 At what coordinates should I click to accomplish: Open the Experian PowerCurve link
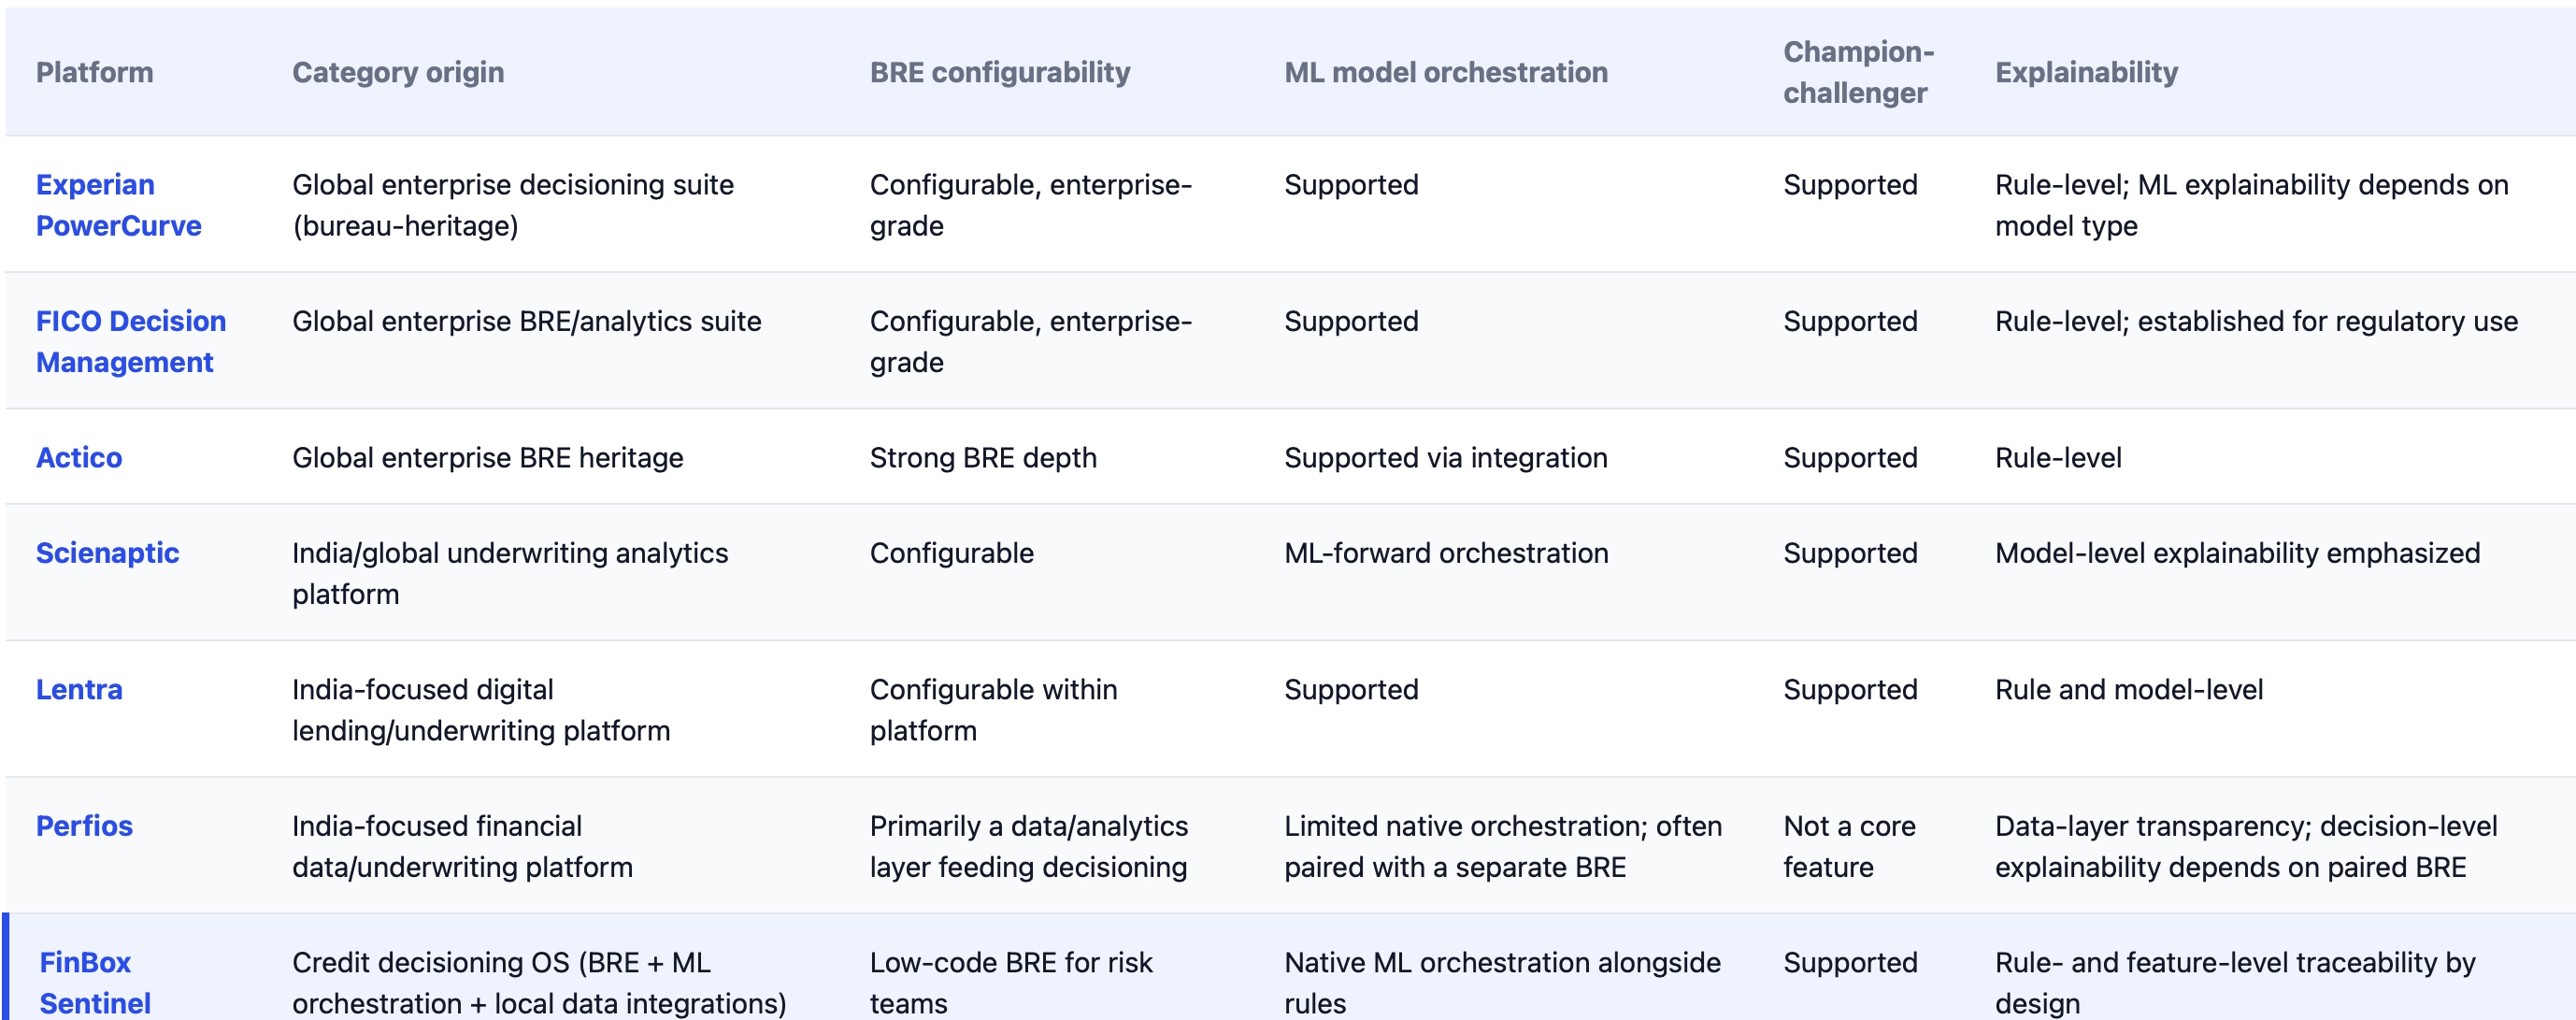118,205
